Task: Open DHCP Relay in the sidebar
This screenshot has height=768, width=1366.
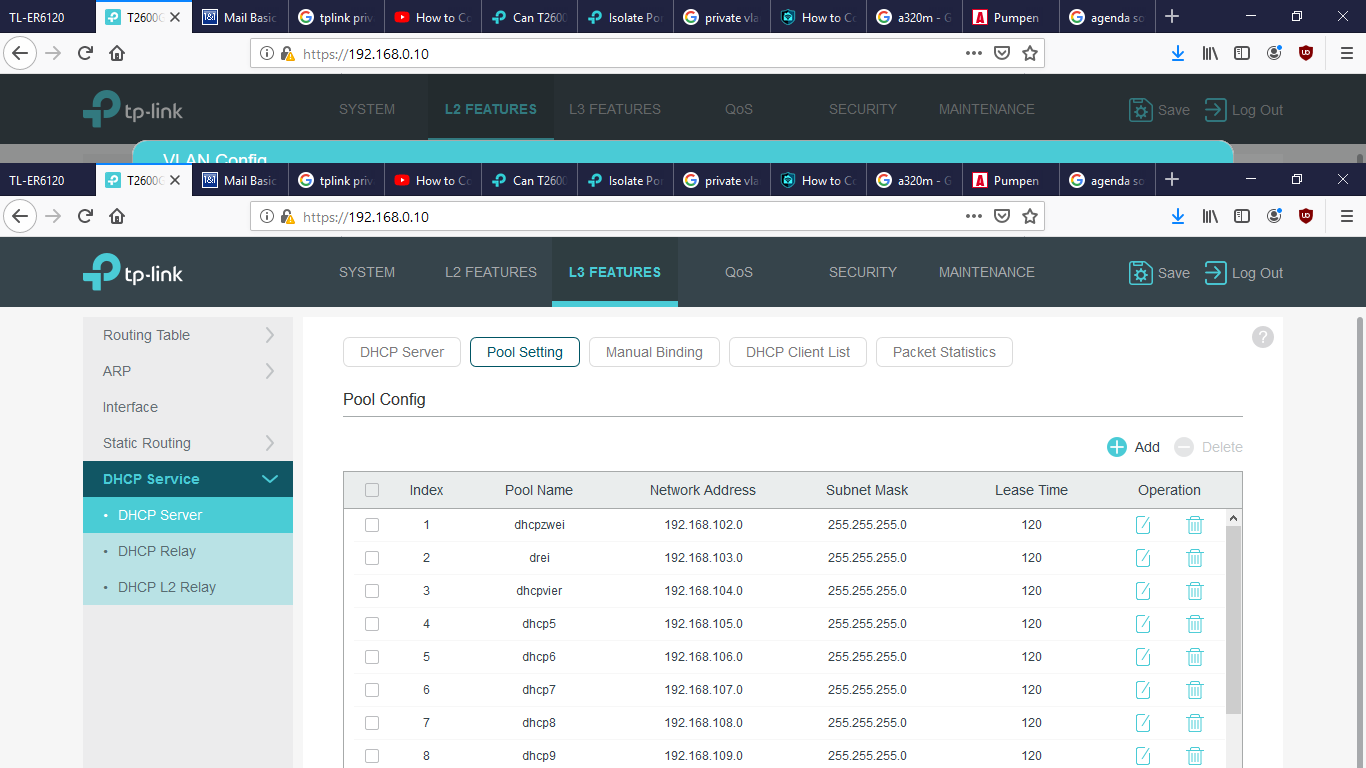Action: tap(188, 551)
